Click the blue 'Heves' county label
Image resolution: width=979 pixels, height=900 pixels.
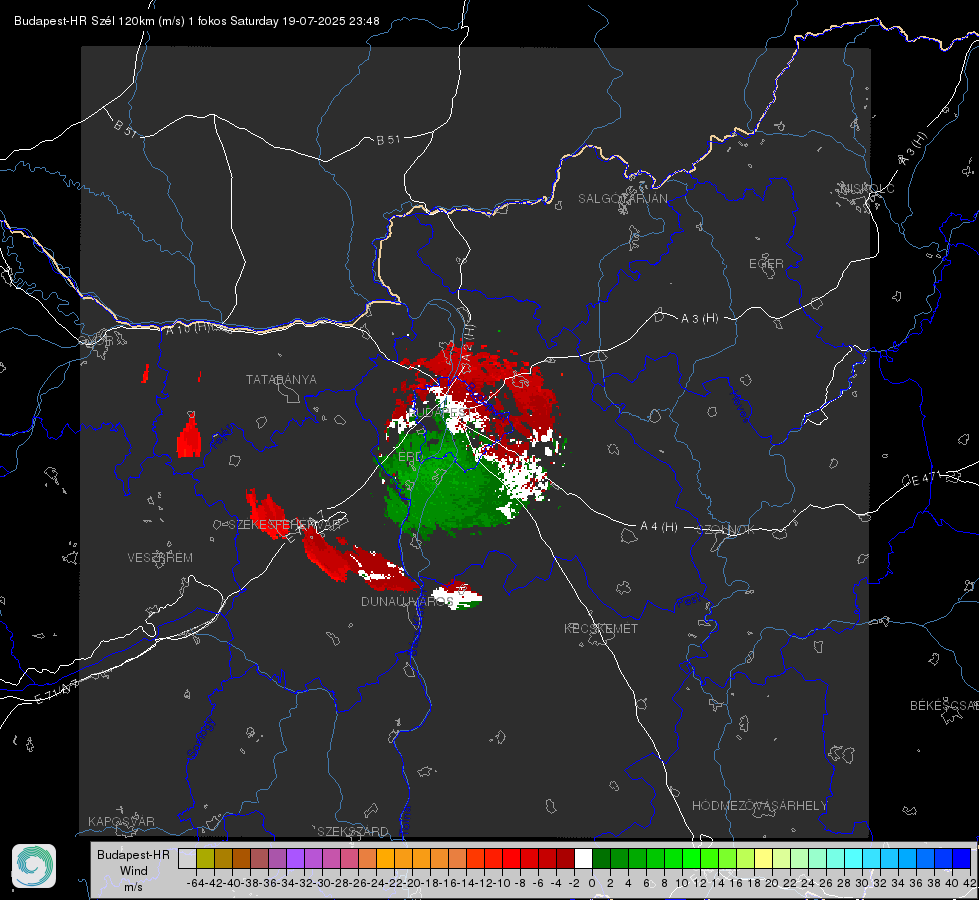click(x=740, y=406)
